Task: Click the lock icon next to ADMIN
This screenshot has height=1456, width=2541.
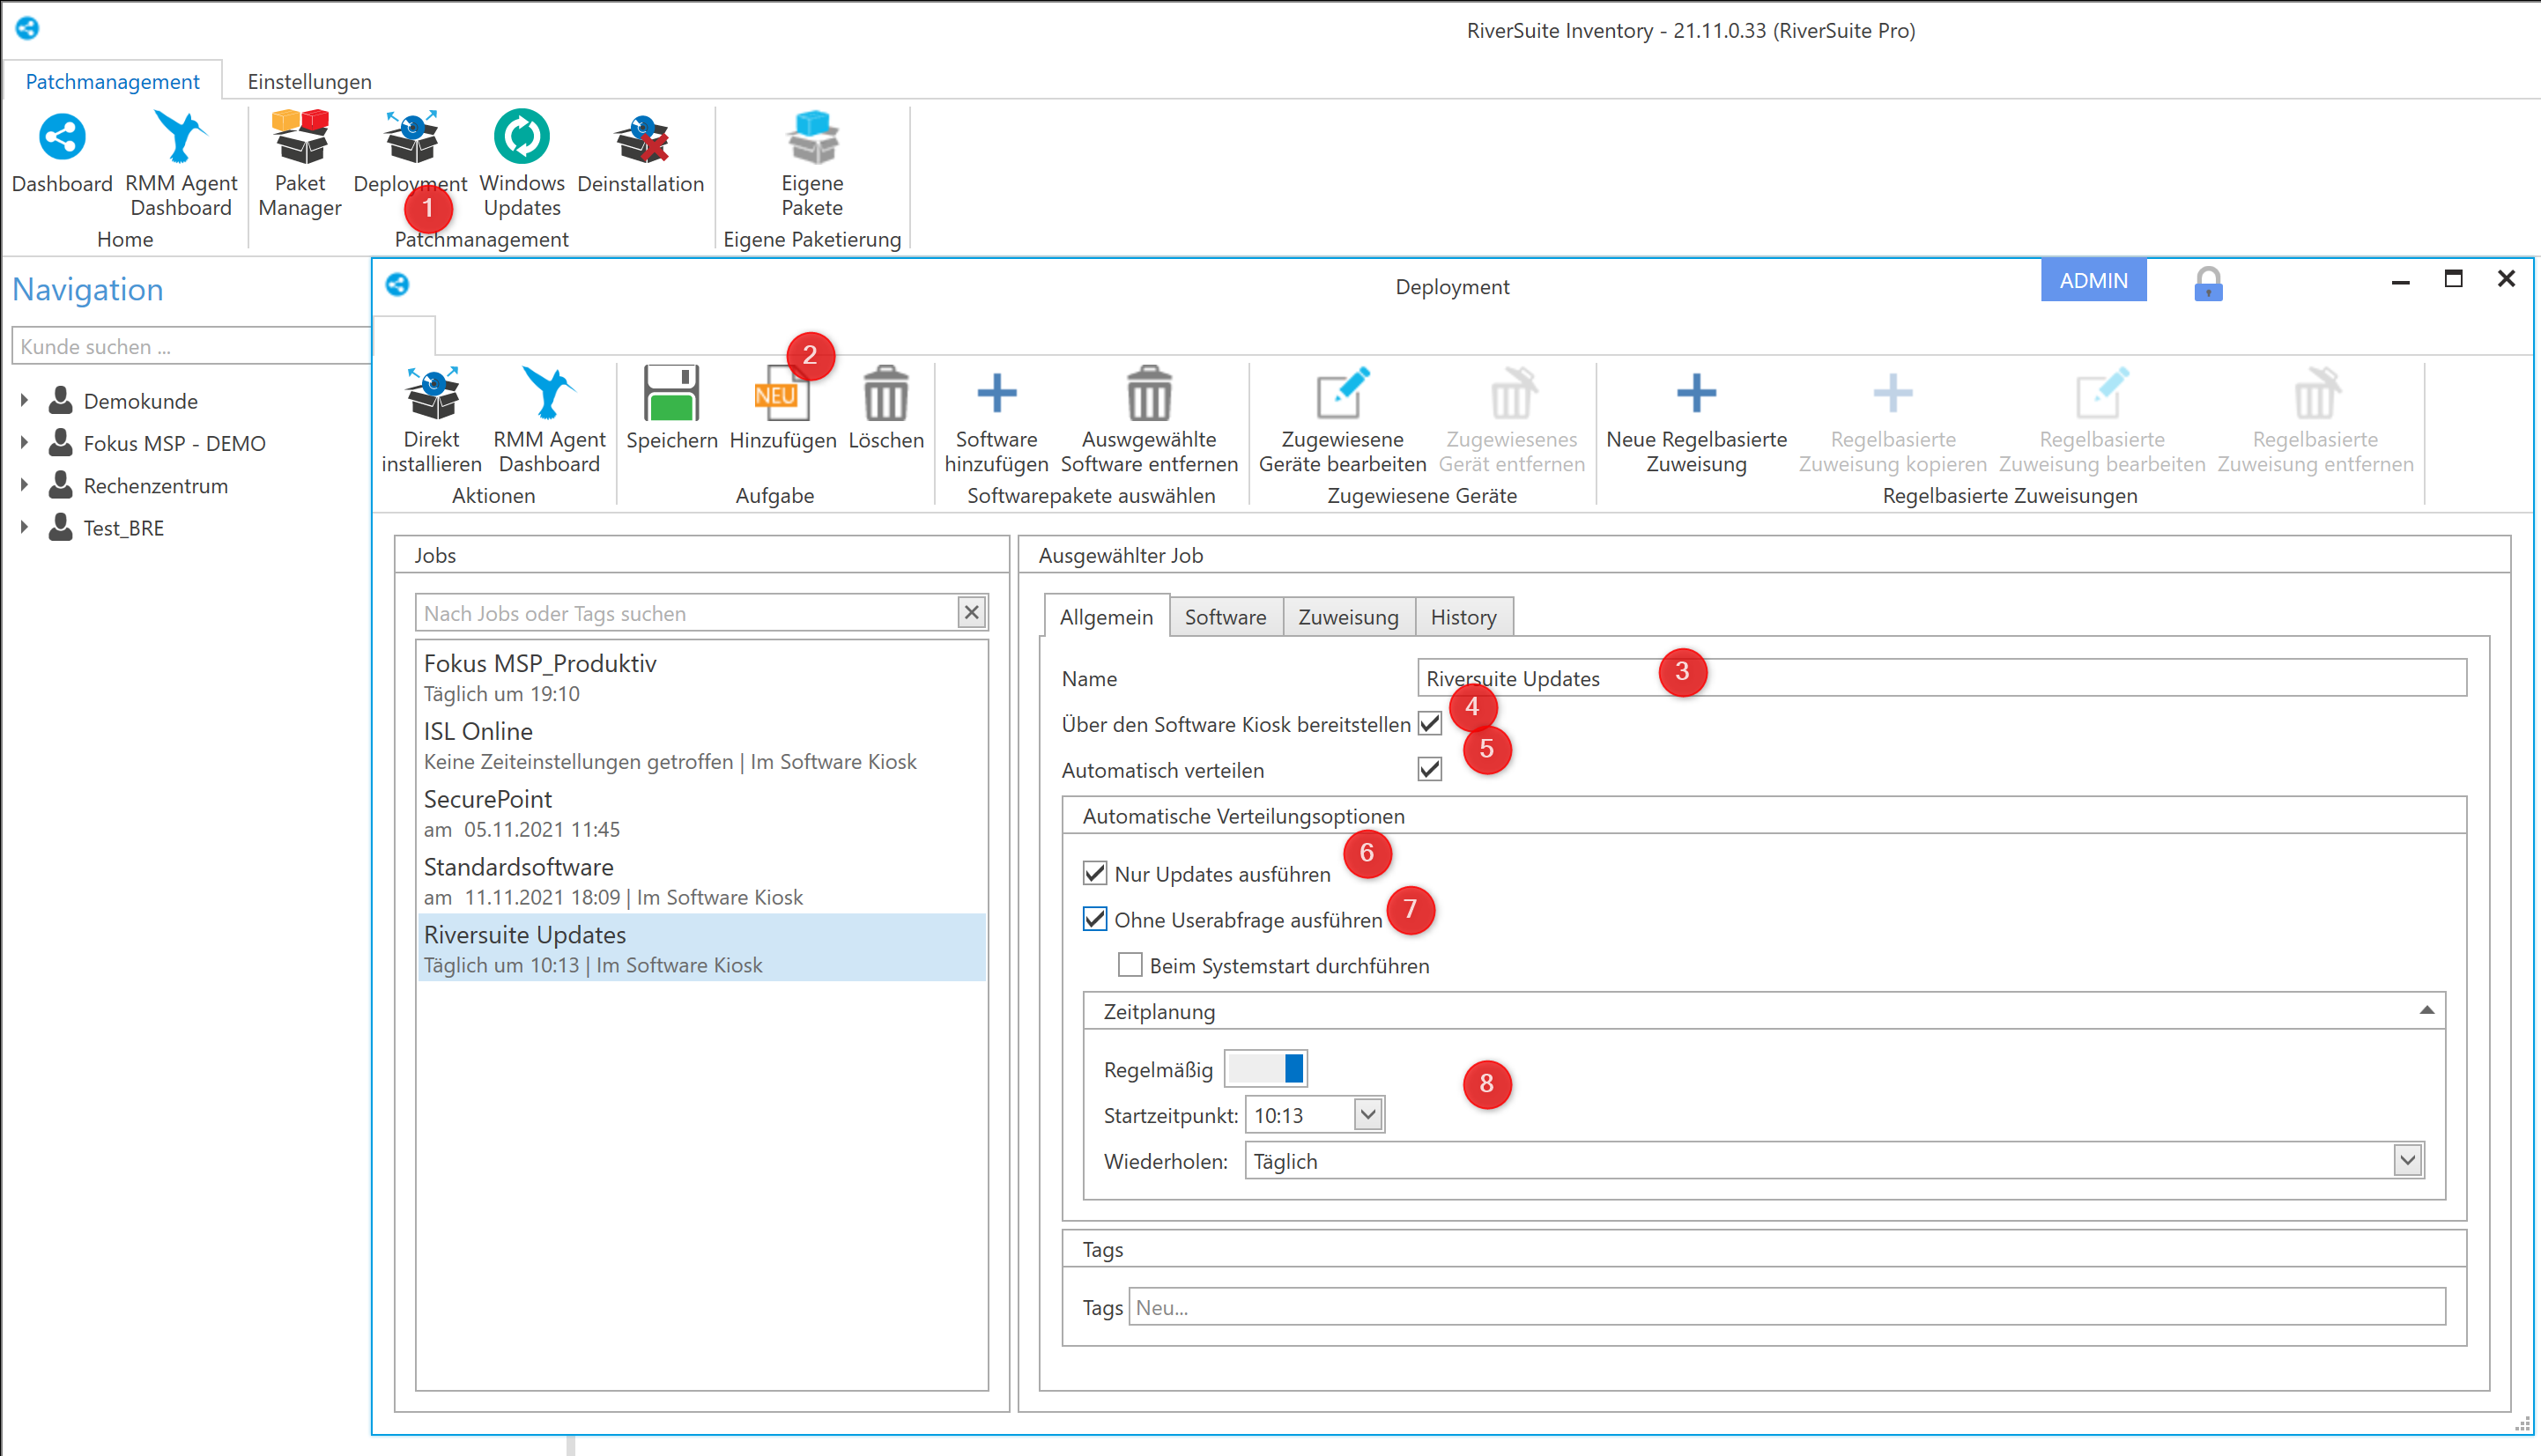Action: [2208, 284]
